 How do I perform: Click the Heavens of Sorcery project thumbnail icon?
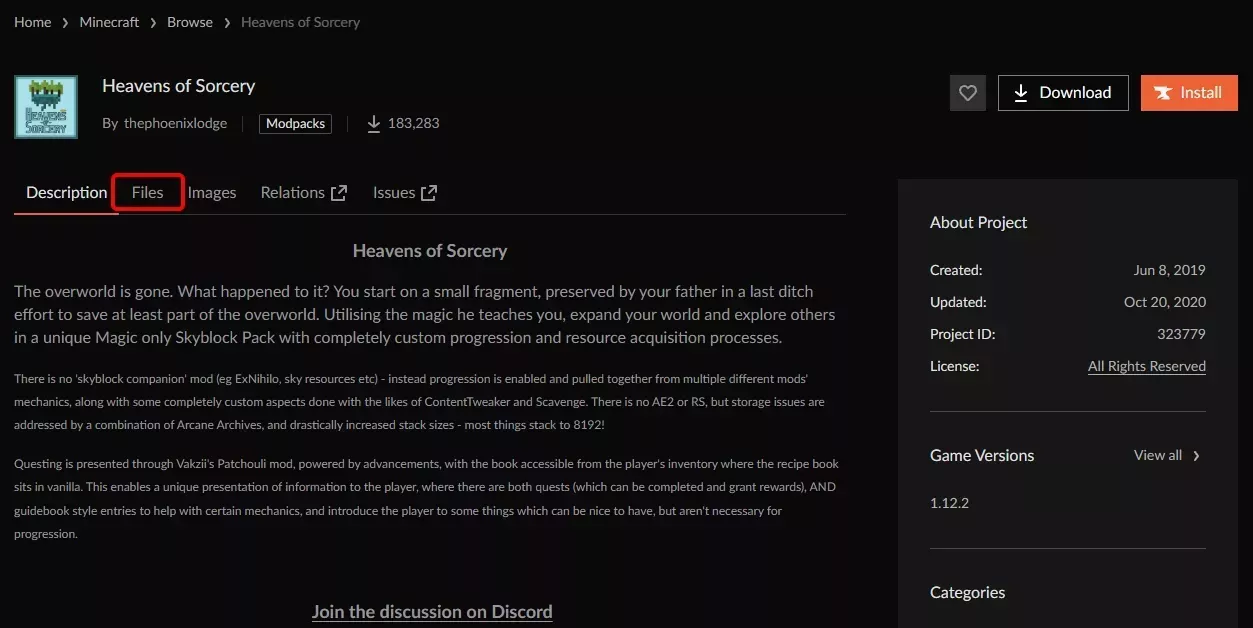[45, 105]
